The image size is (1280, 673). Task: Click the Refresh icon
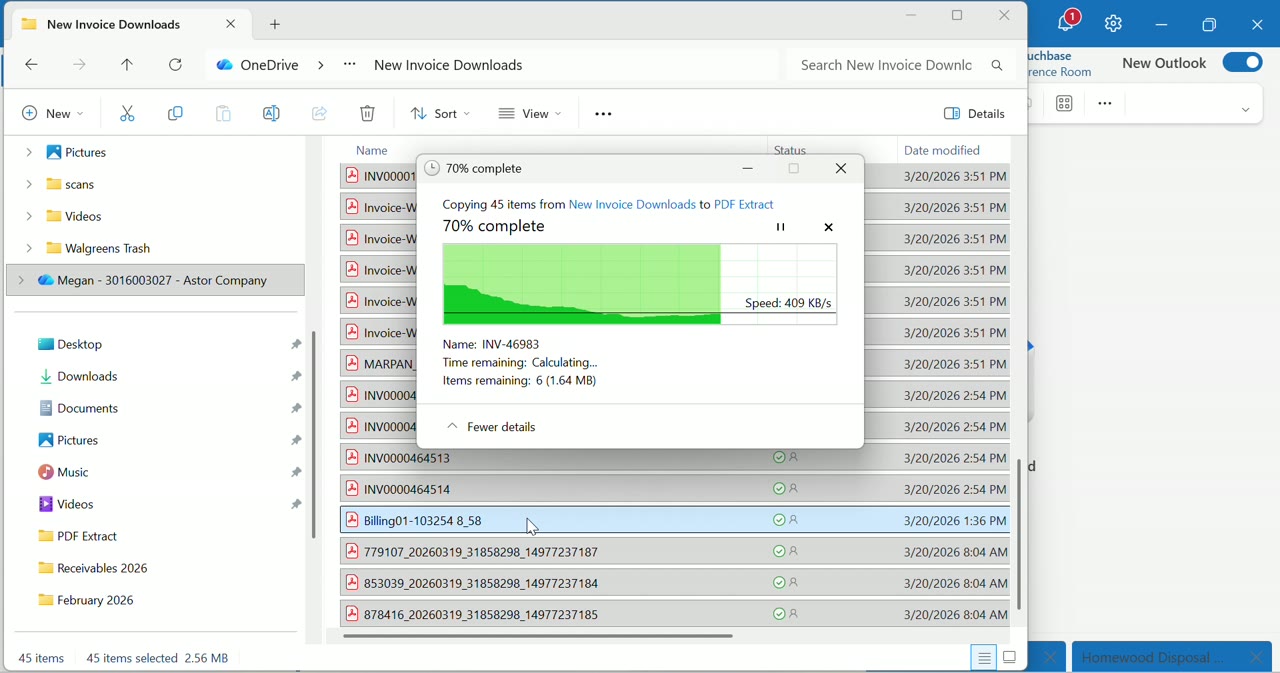pos(176,66)
